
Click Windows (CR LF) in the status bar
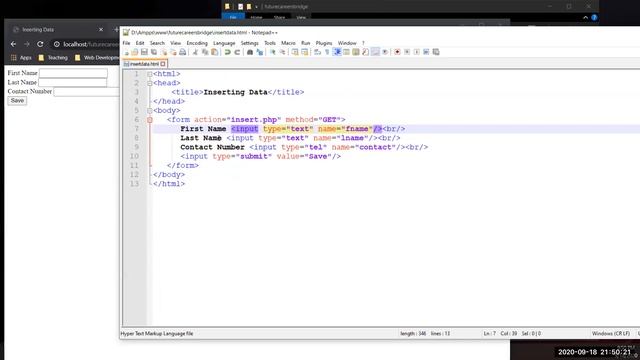pyautogui.click(x=611, y=333)
